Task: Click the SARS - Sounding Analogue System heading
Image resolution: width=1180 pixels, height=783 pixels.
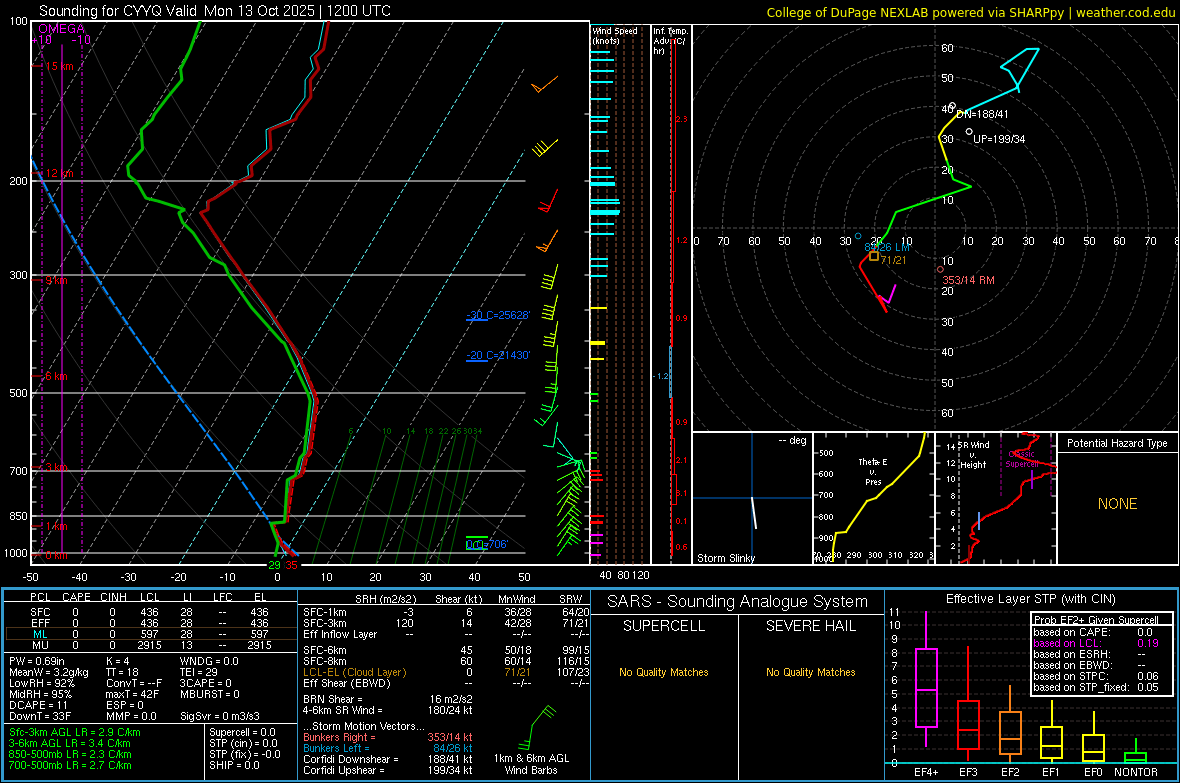Action: point(737,602)
